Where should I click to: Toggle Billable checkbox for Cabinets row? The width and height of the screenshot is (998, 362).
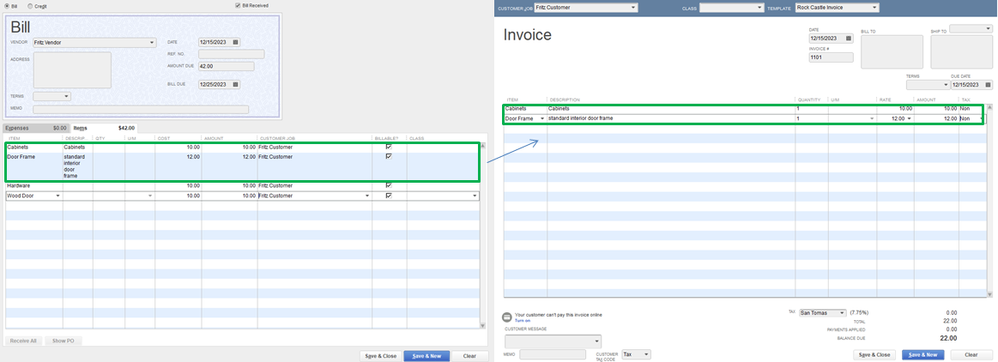tap(389, 147)
